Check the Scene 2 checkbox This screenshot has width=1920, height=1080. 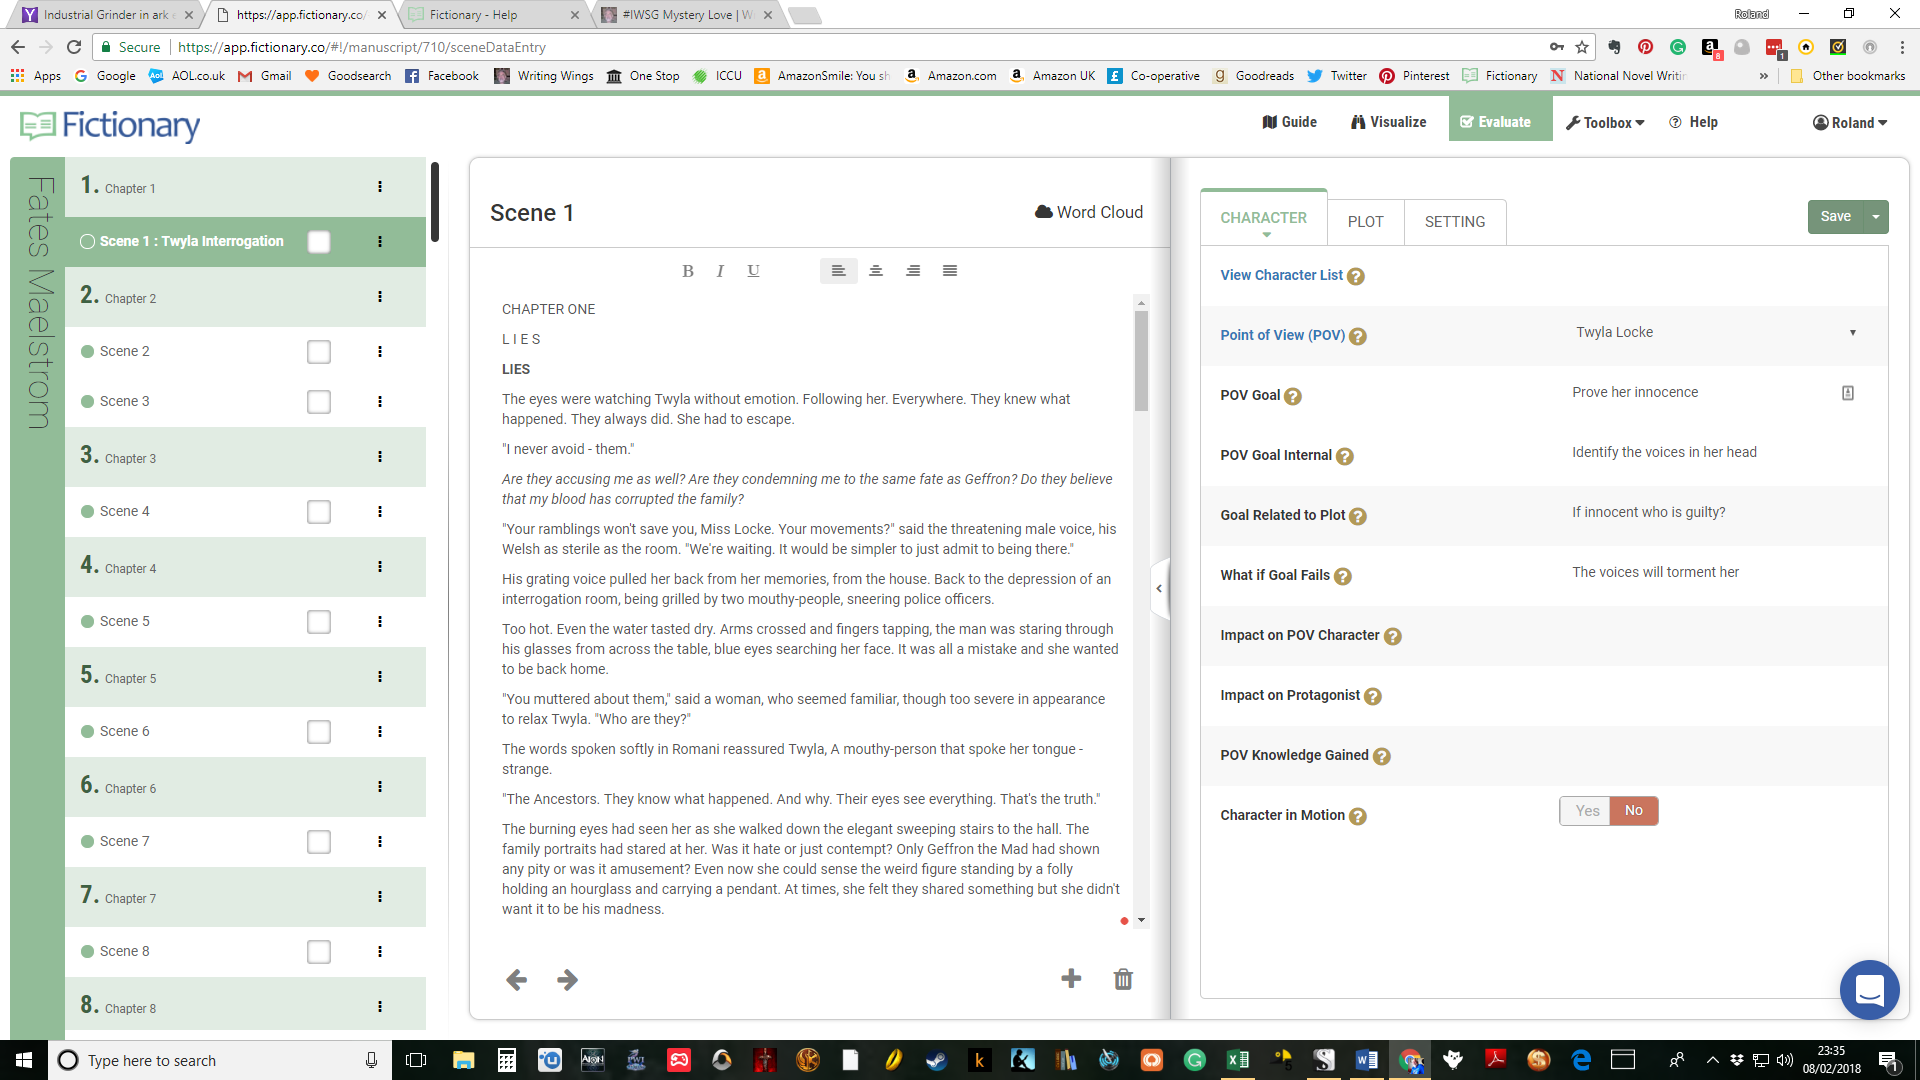click(319, 352)
